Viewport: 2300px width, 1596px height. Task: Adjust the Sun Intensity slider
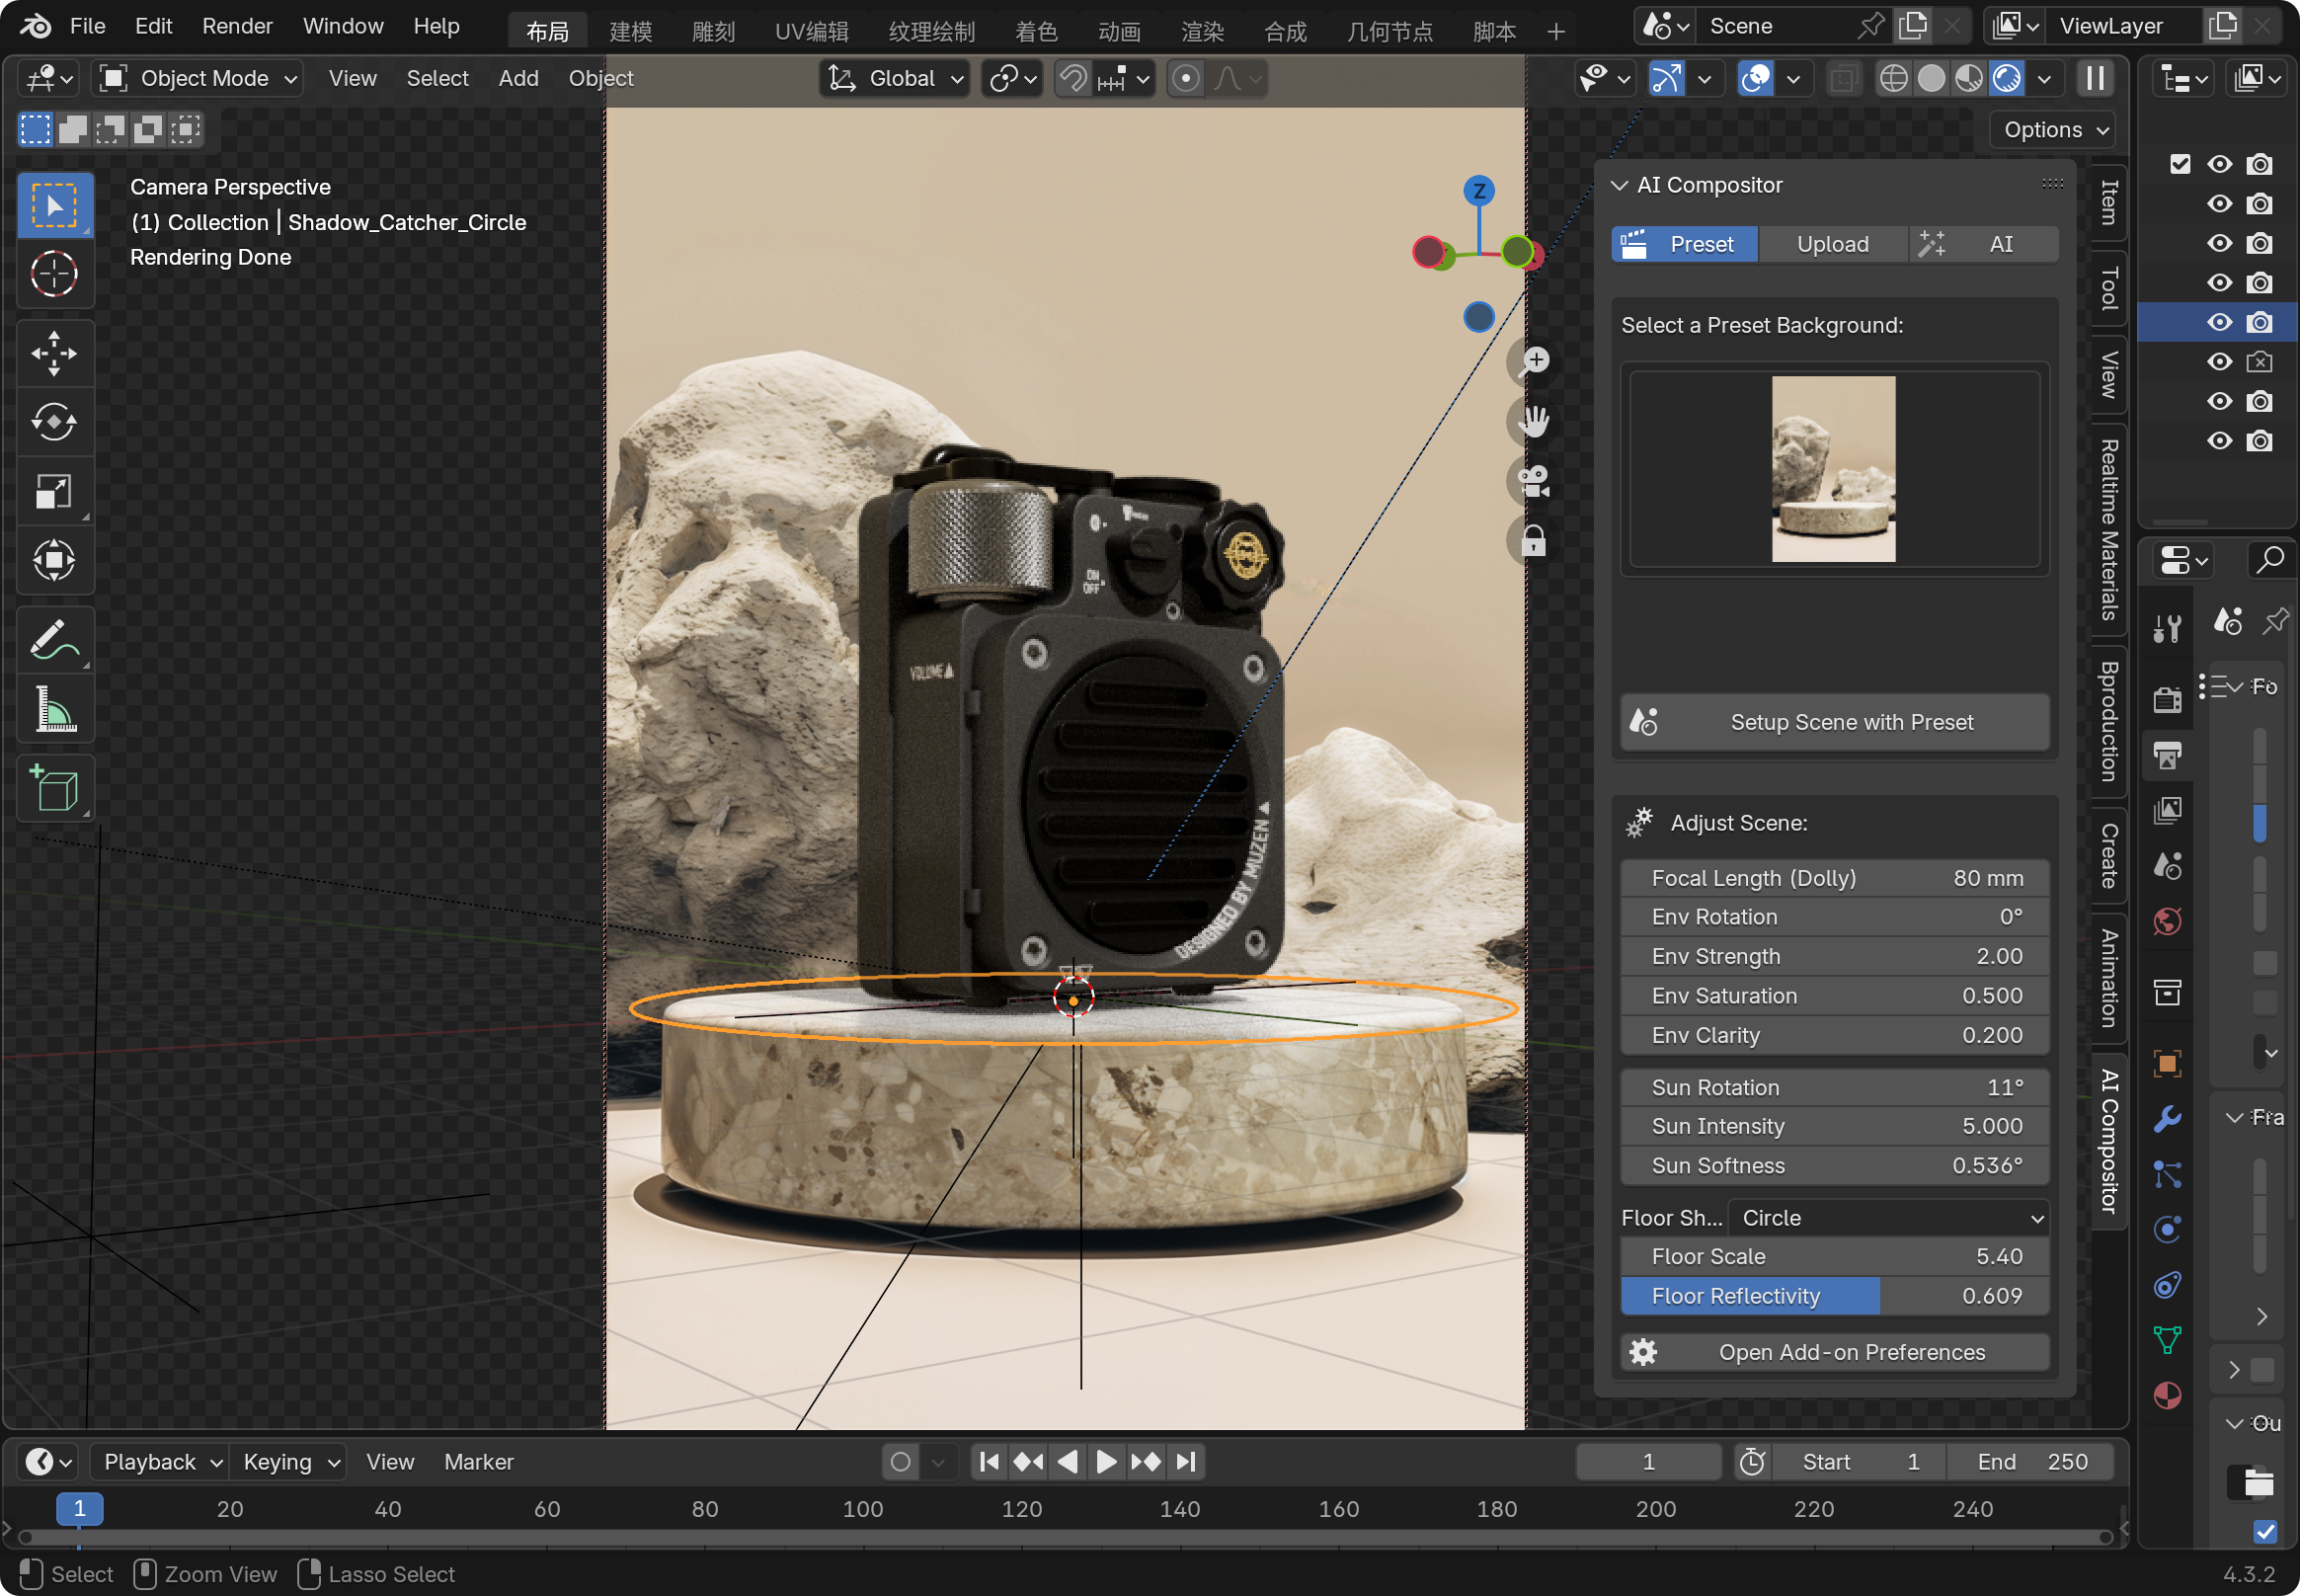(x=1835, y=1126)
